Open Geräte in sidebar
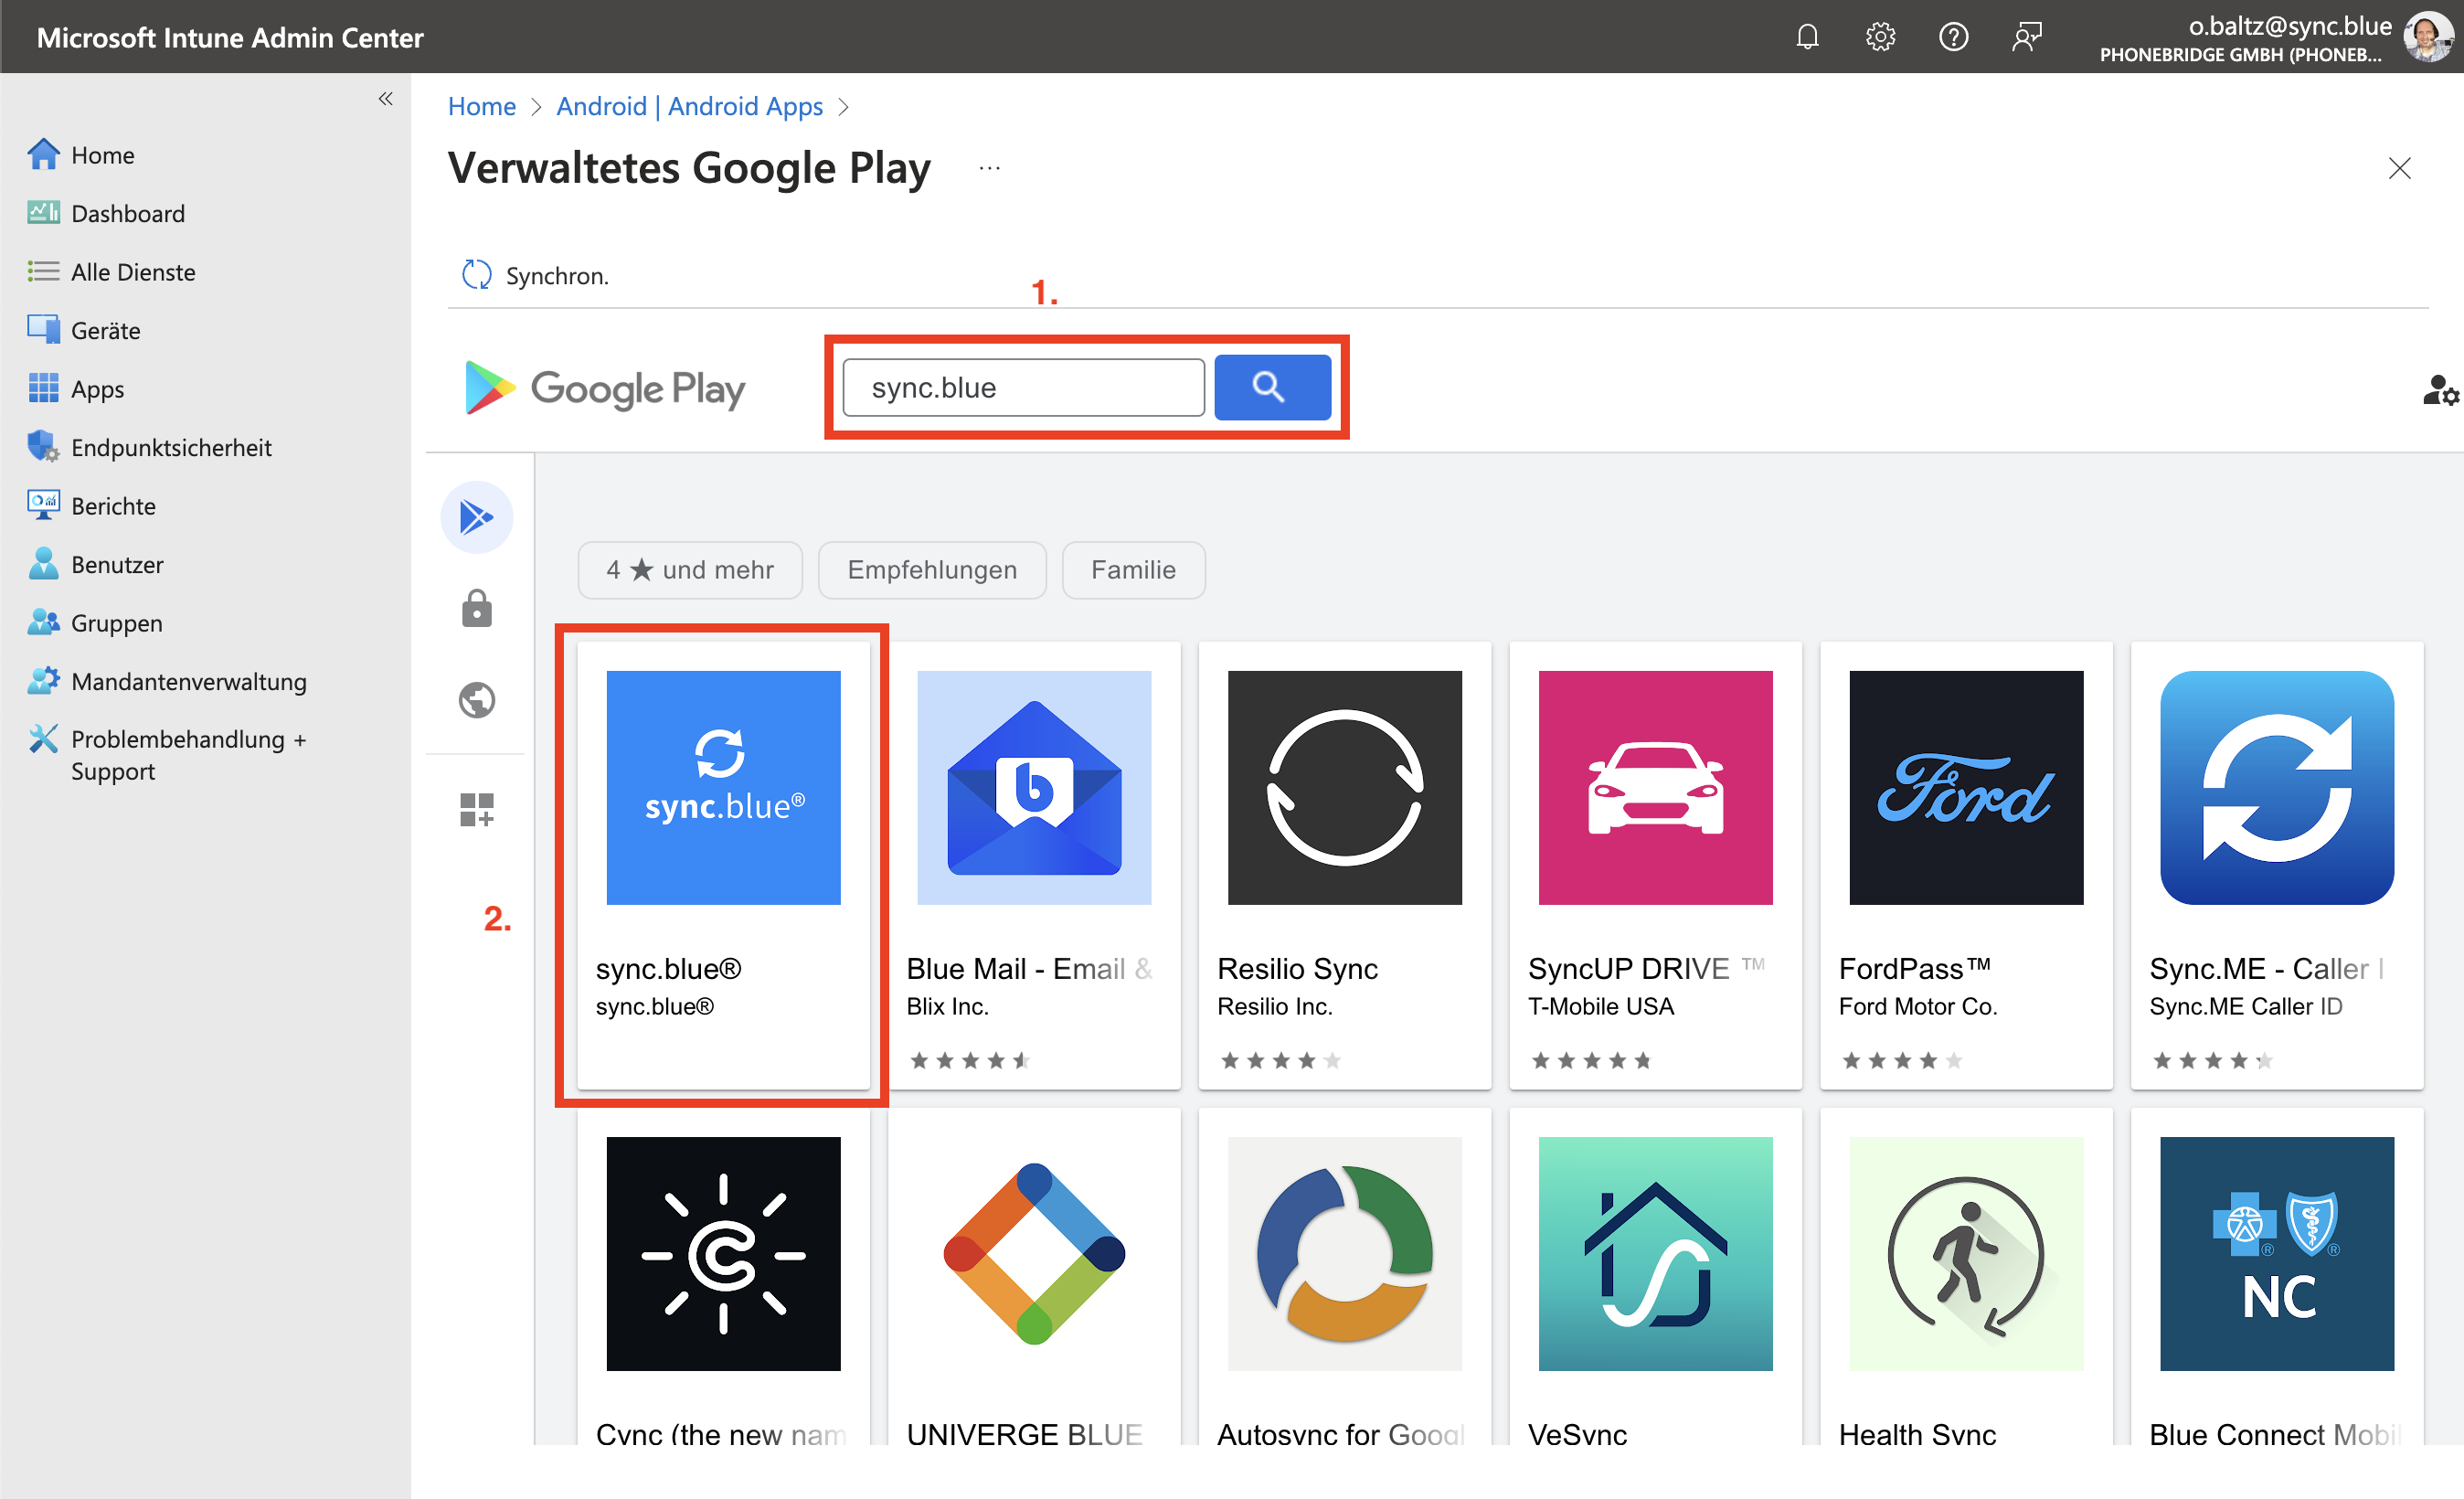 coord(85,330)
